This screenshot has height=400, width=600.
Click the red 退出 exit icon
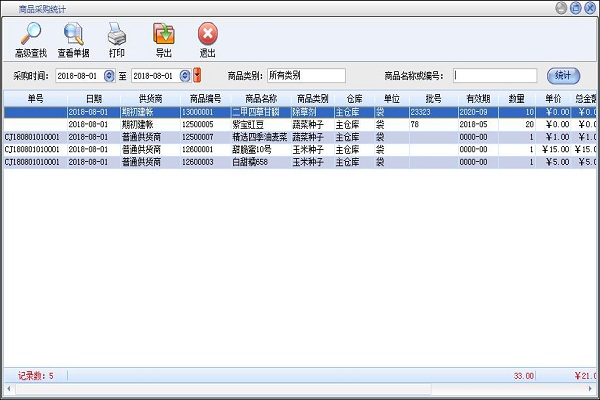[207, 40]
